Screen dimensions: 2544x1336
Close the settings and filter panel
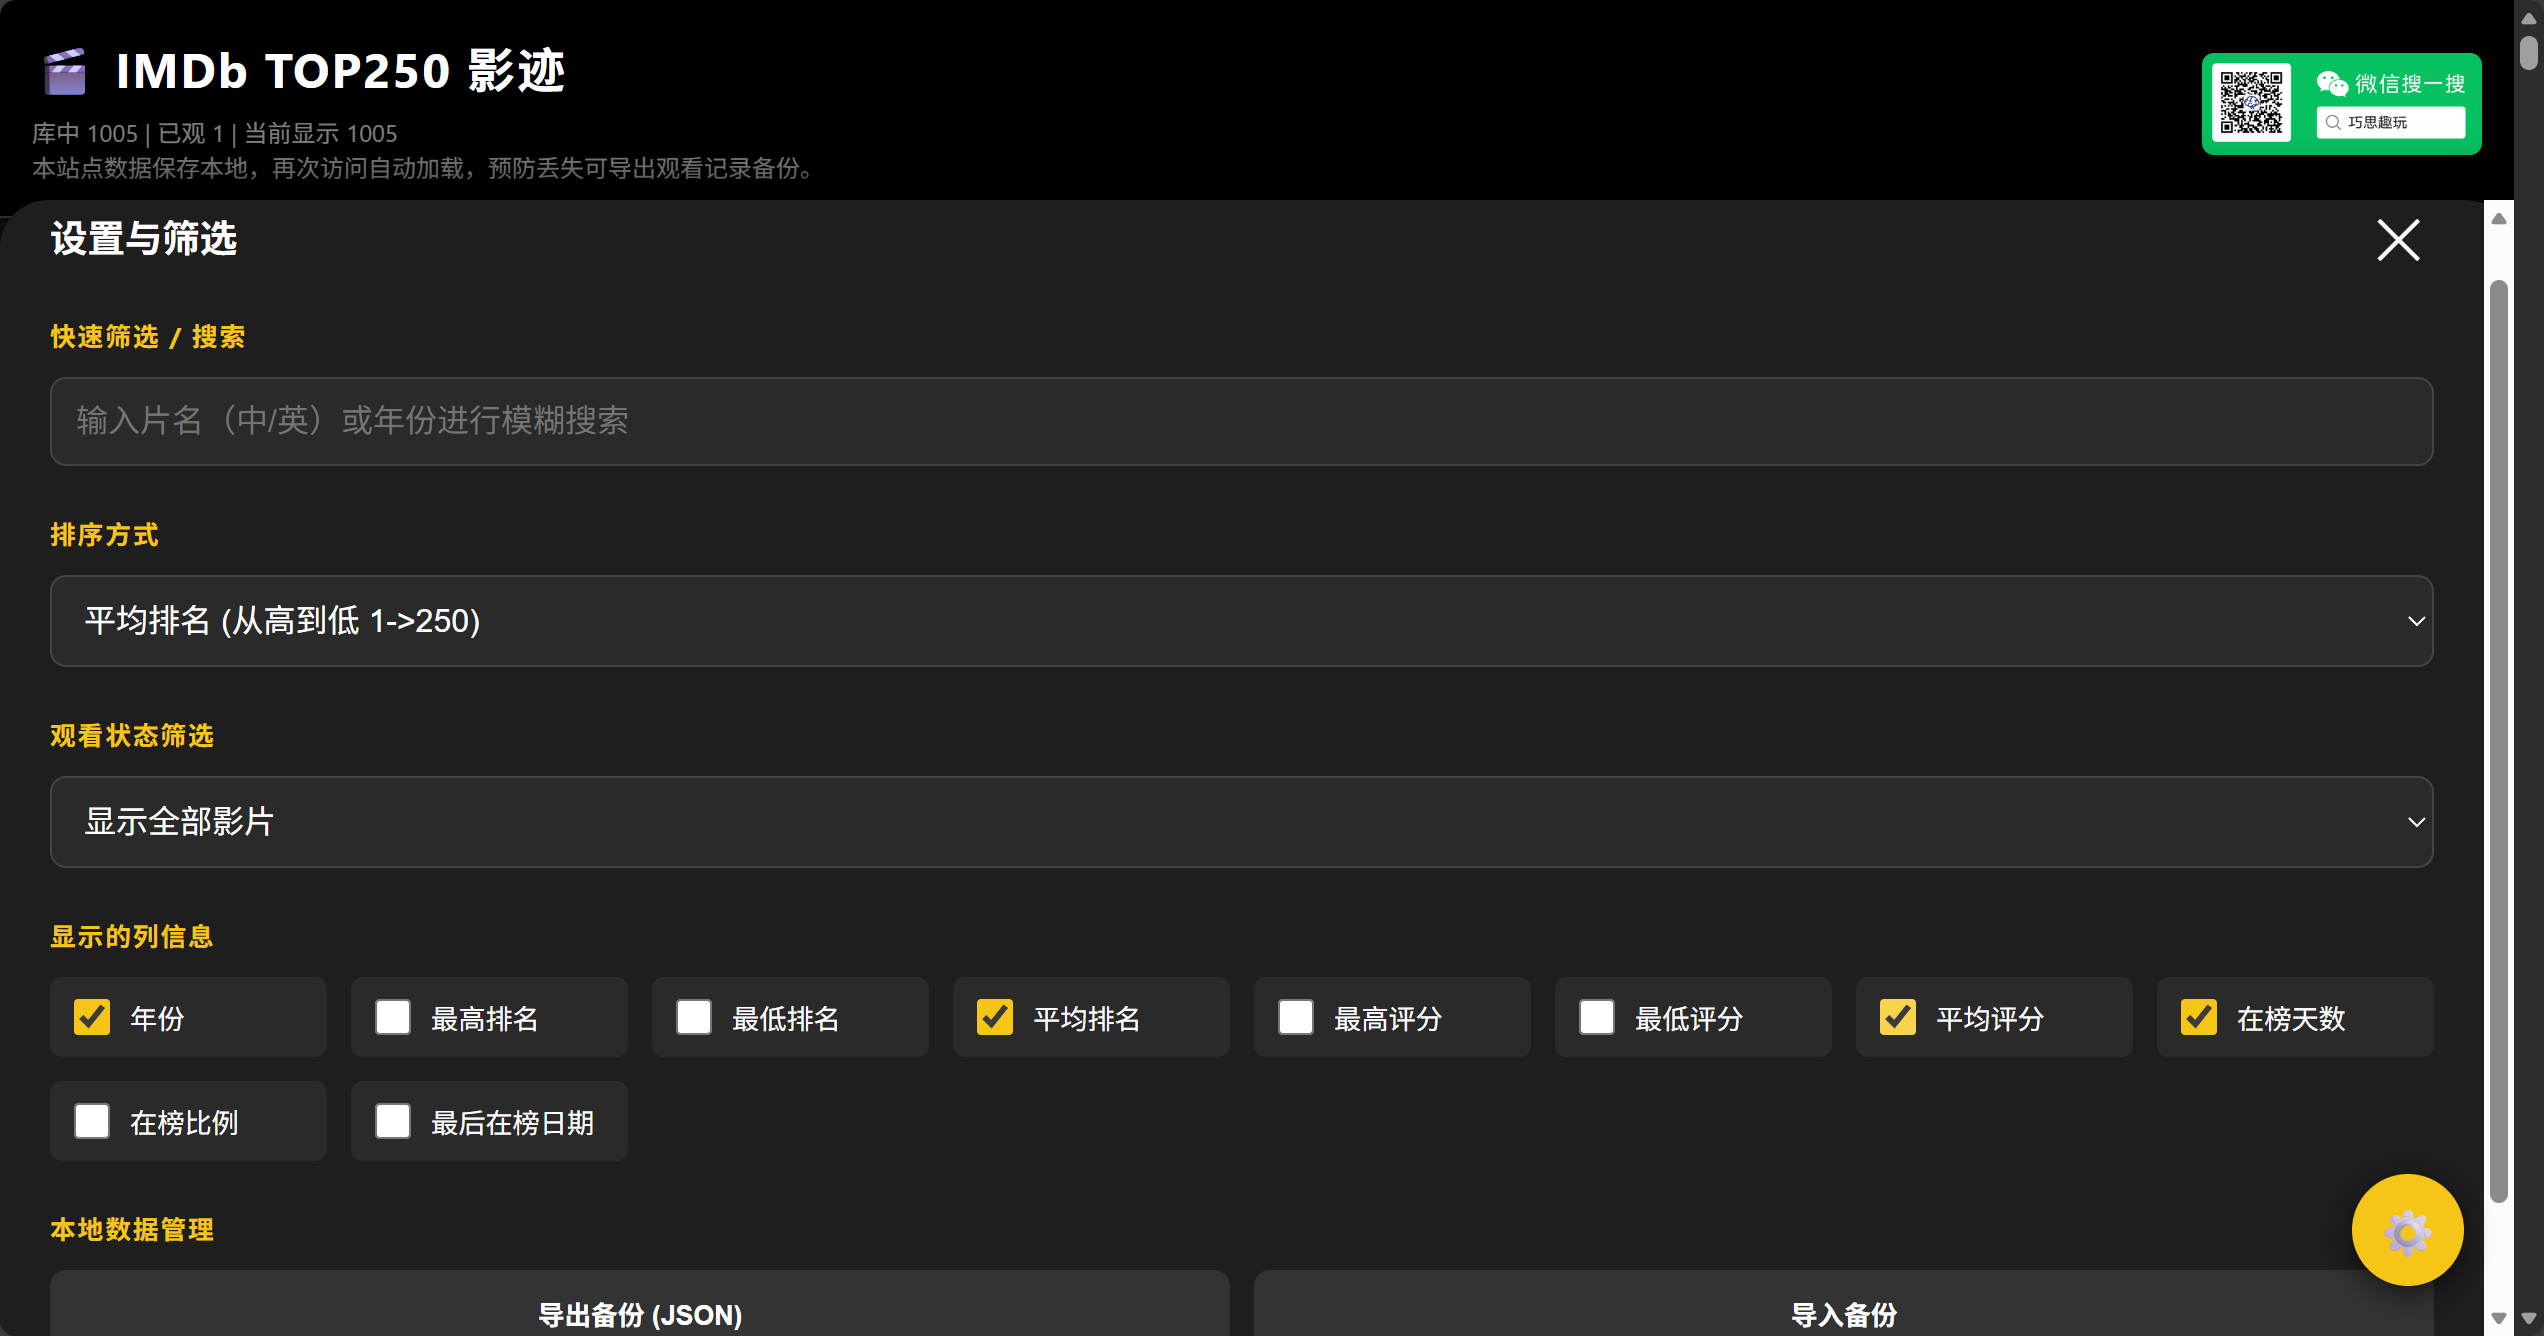(2398, 240)
